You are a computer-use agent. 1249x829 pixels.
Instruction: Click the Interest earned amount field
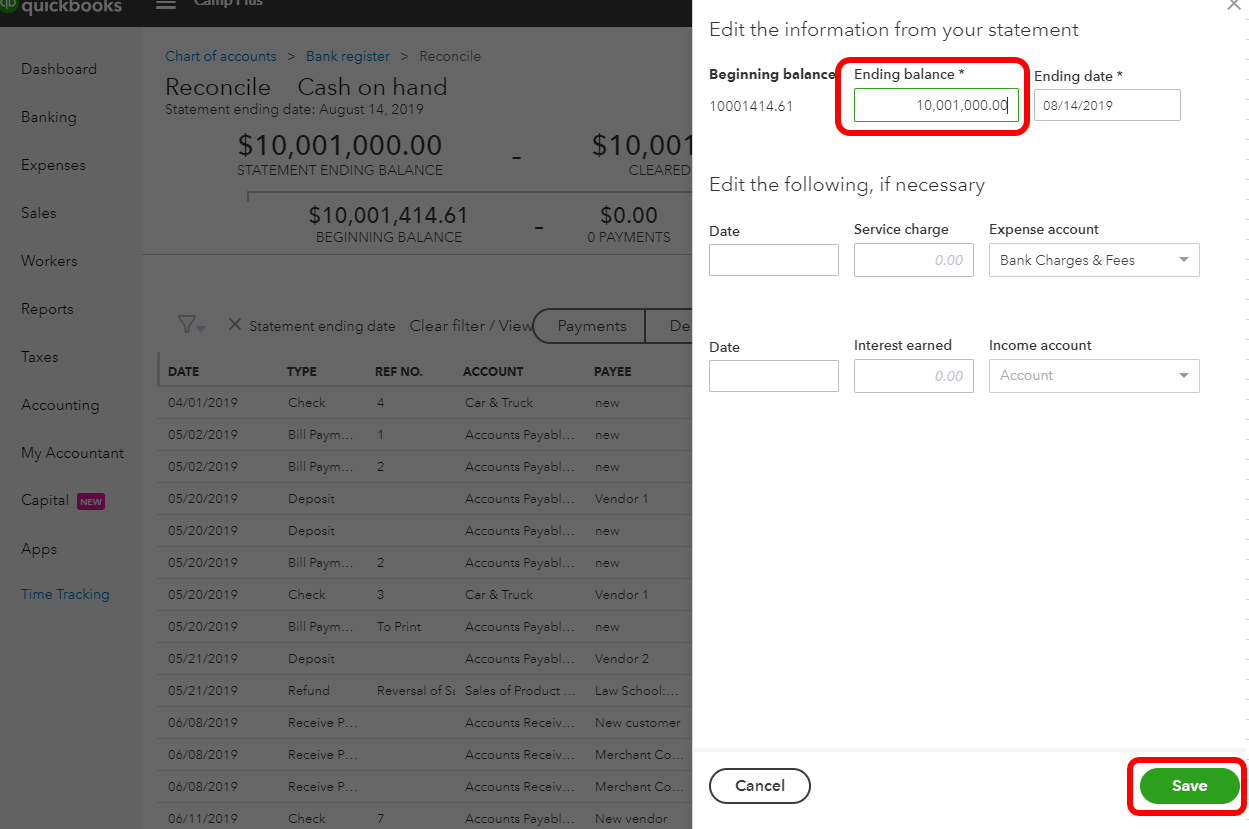pos(913,376)
